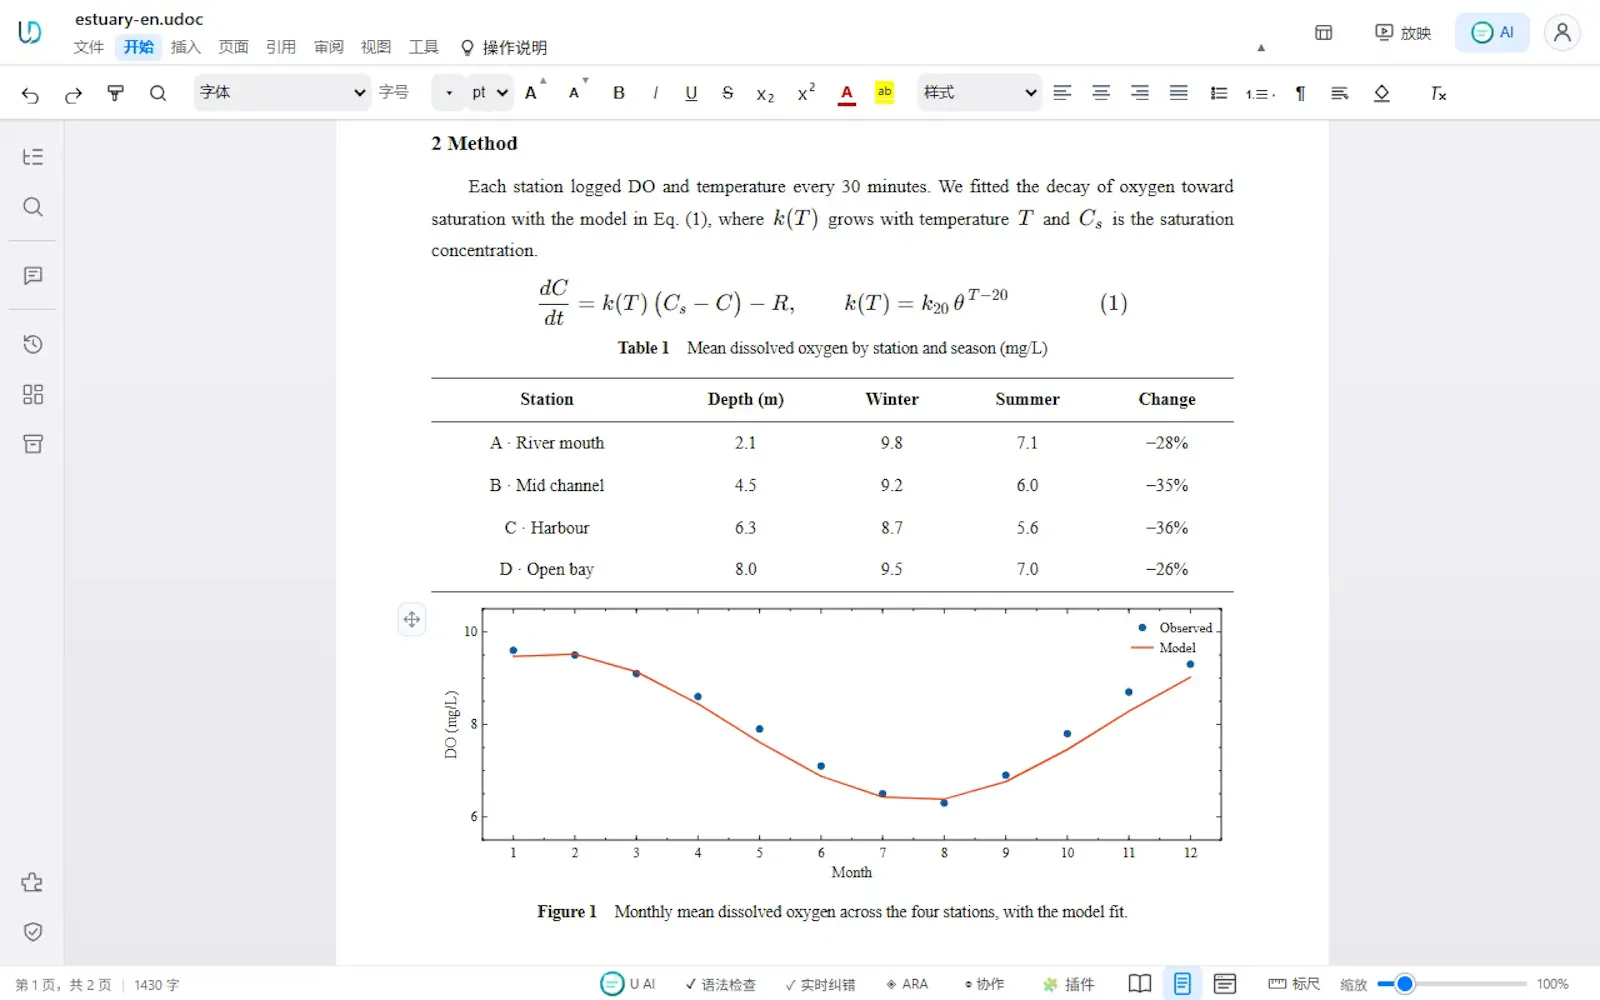Image resolution: width=1600 pixels, height=1000 pixels.
Task: Pick the red font color swatch
Action: pos(847,94)
